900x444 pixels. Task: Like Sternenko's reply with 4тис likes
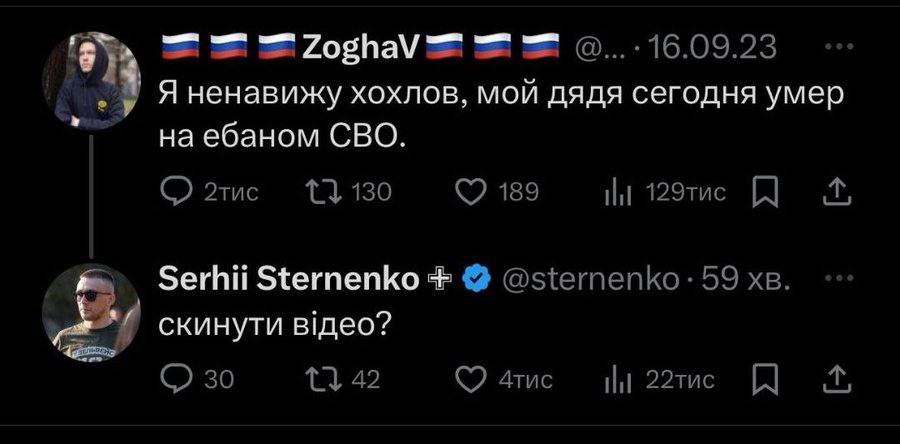coord(505,379)
